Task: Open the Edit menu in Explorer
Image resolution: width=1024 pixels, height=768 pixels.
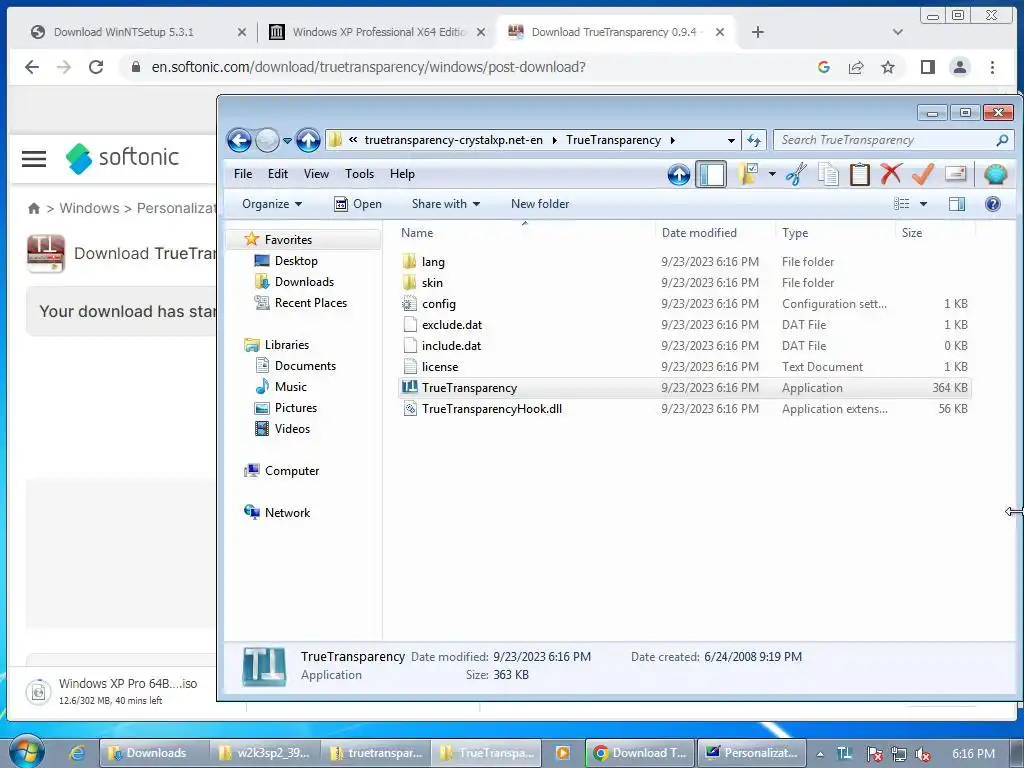Action: (x=278, y=174)
